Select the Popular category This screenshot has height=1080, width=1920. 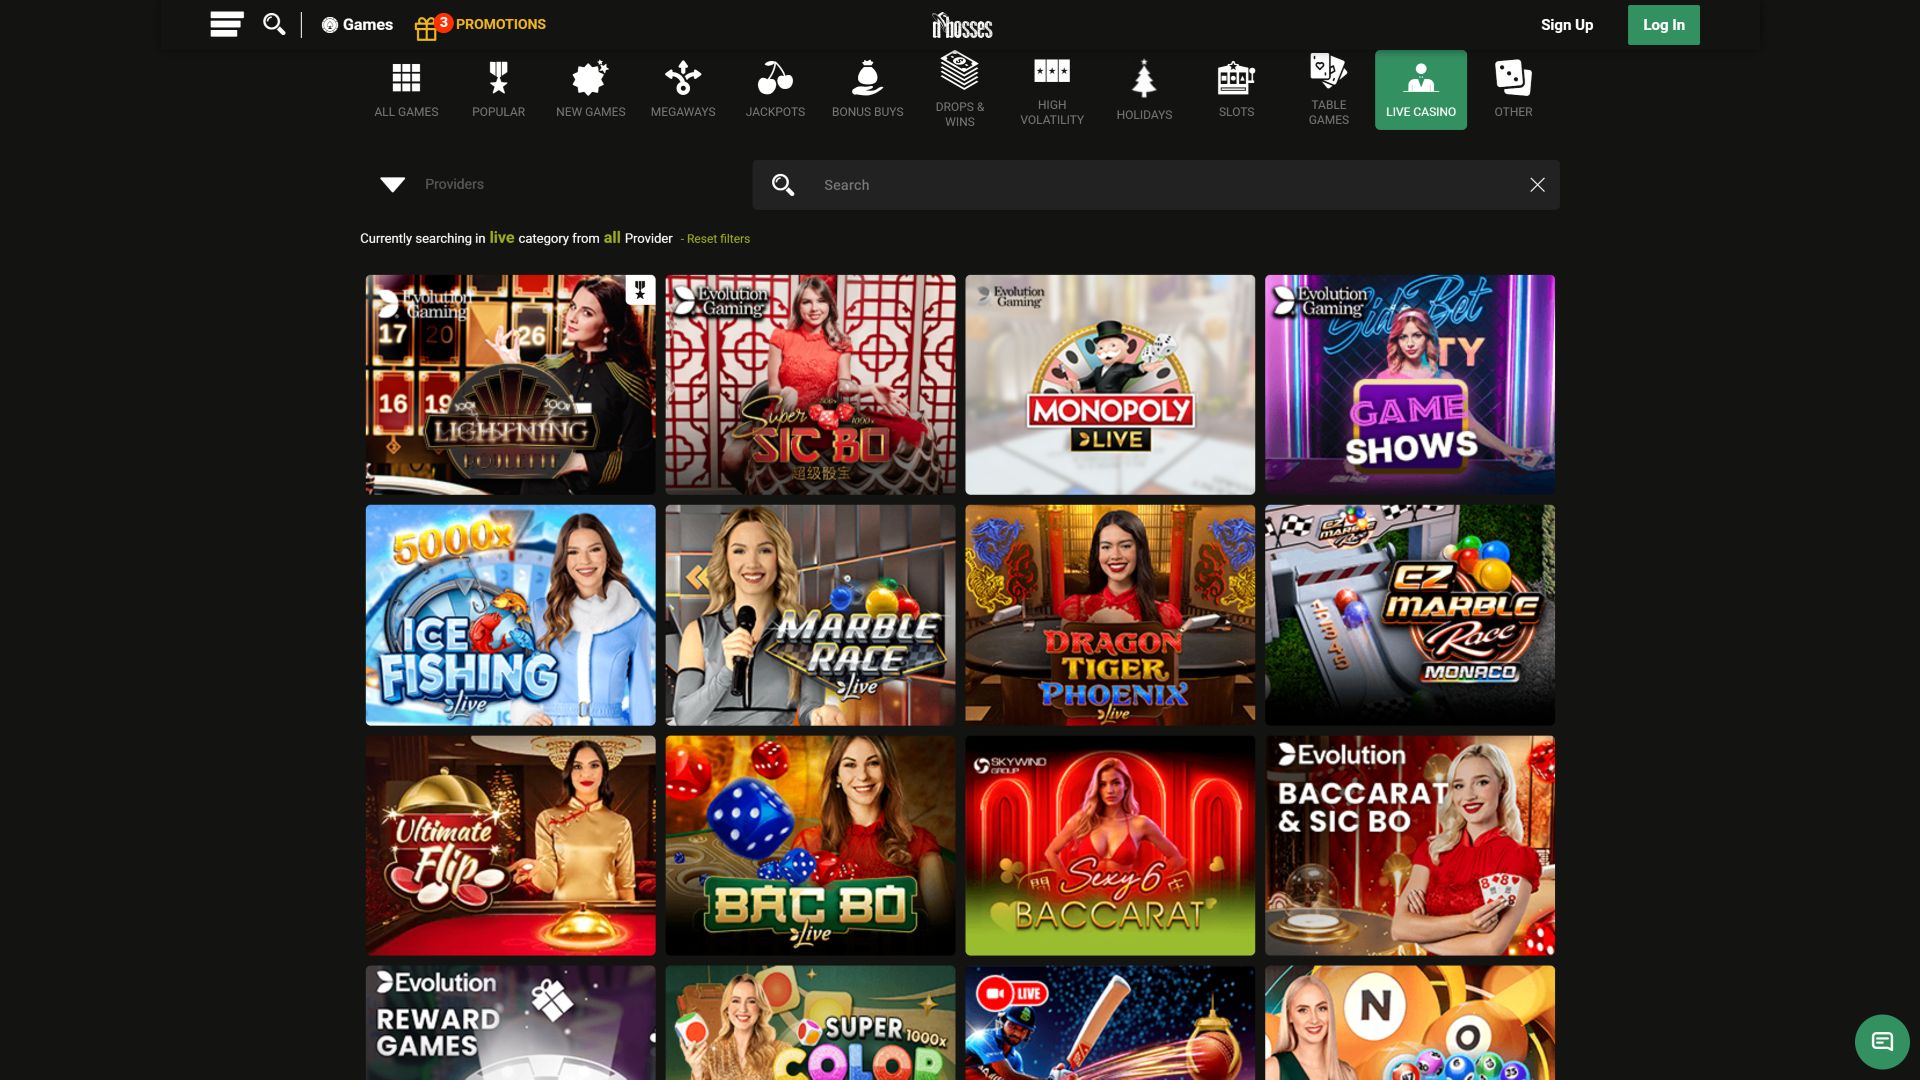coord(498,90)
